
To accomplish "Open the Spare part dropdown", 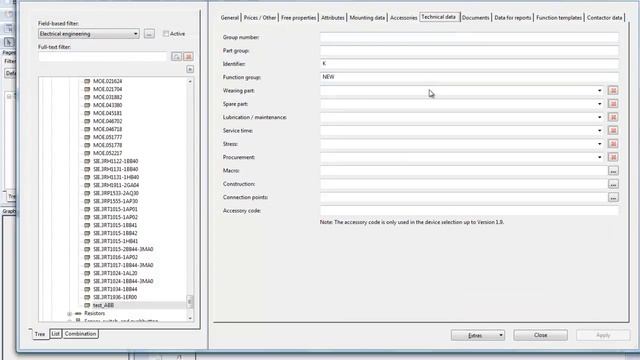I will (x=599, y=104).
